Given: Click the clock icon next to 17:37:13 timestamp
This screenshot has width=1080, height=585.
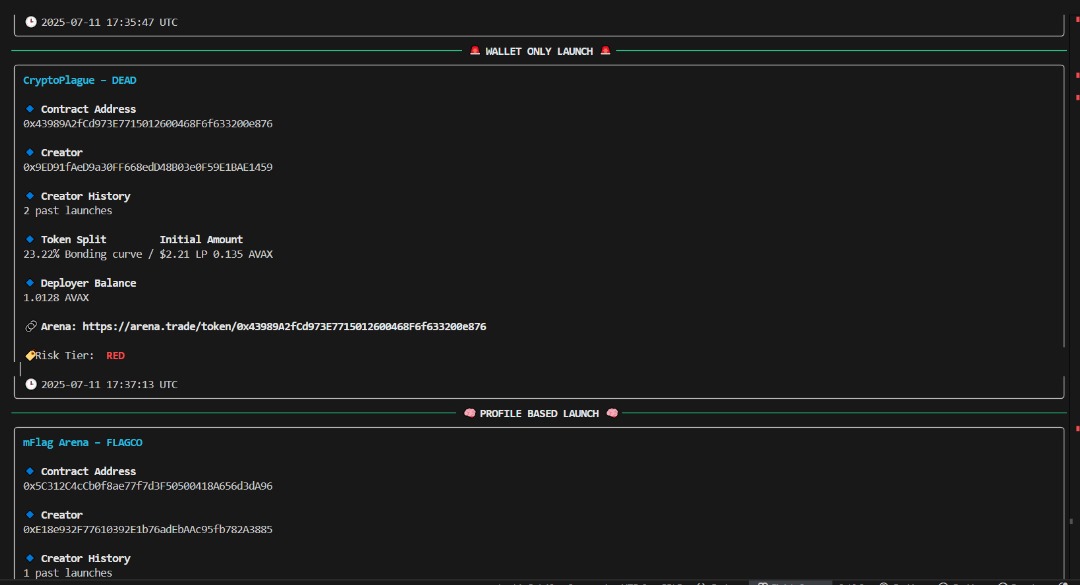Looking at the screenshot, I should (30, 385).
